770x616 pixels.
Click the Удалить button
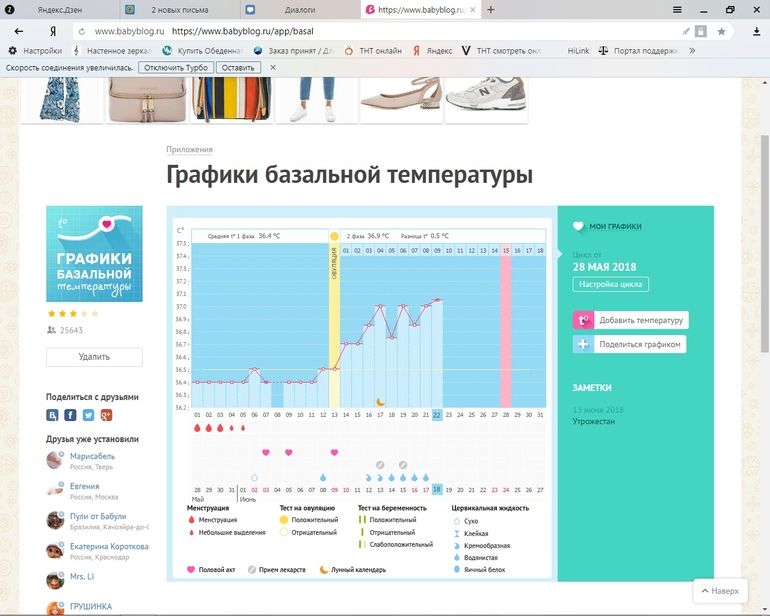point(94,357)
